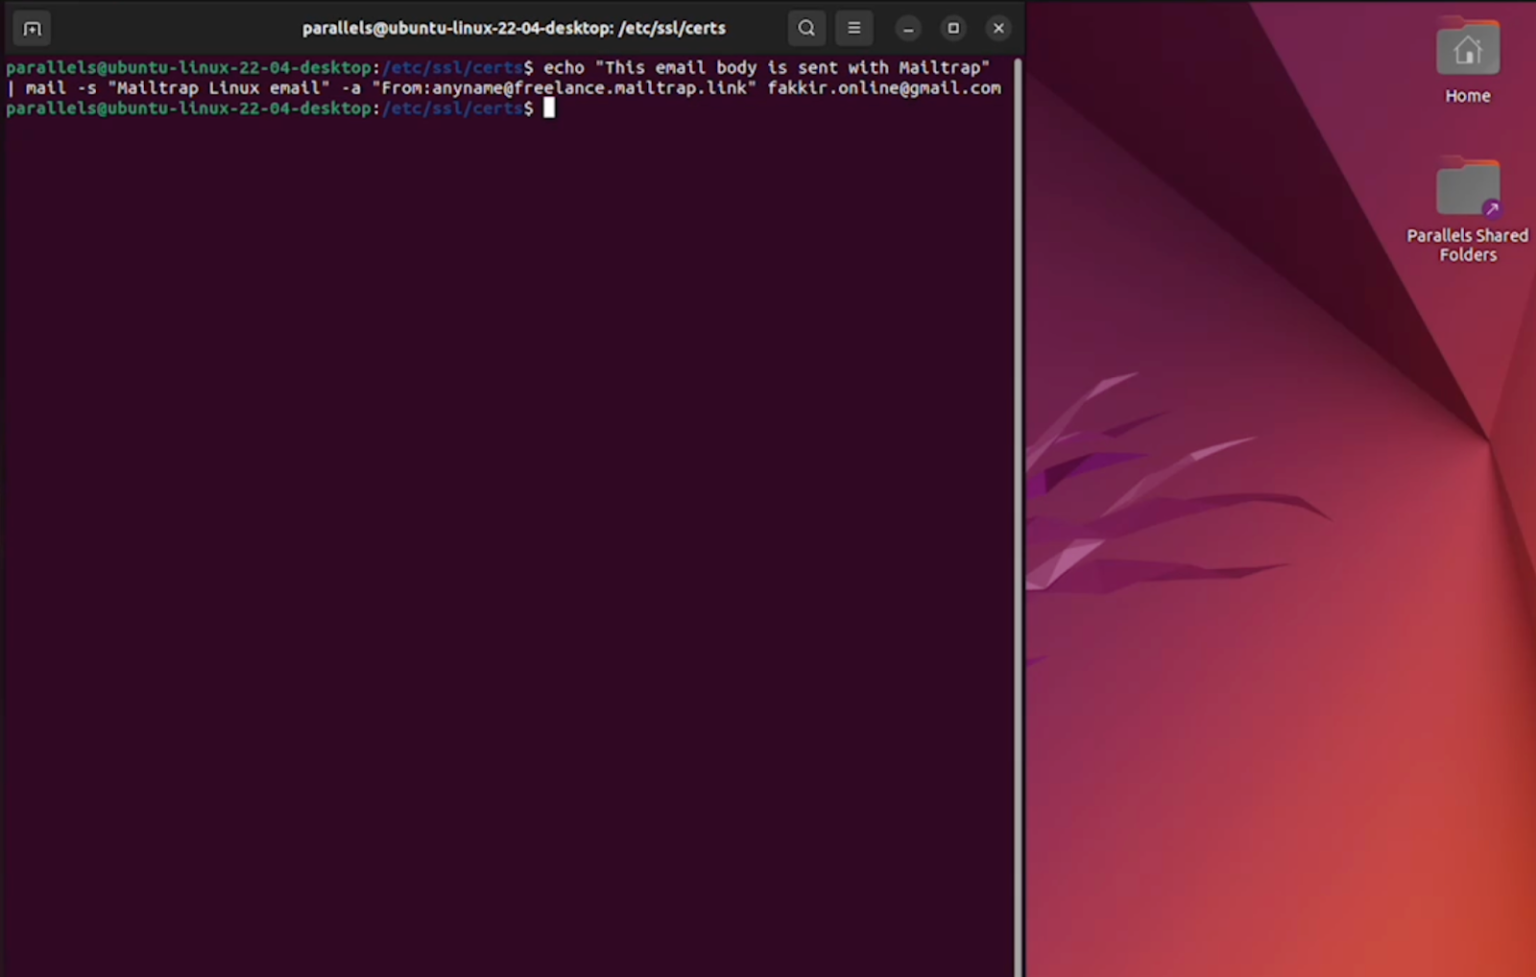The image size is (1536, 977).
Task: Click the Home folder house icon
Action: coord(1467,48)
